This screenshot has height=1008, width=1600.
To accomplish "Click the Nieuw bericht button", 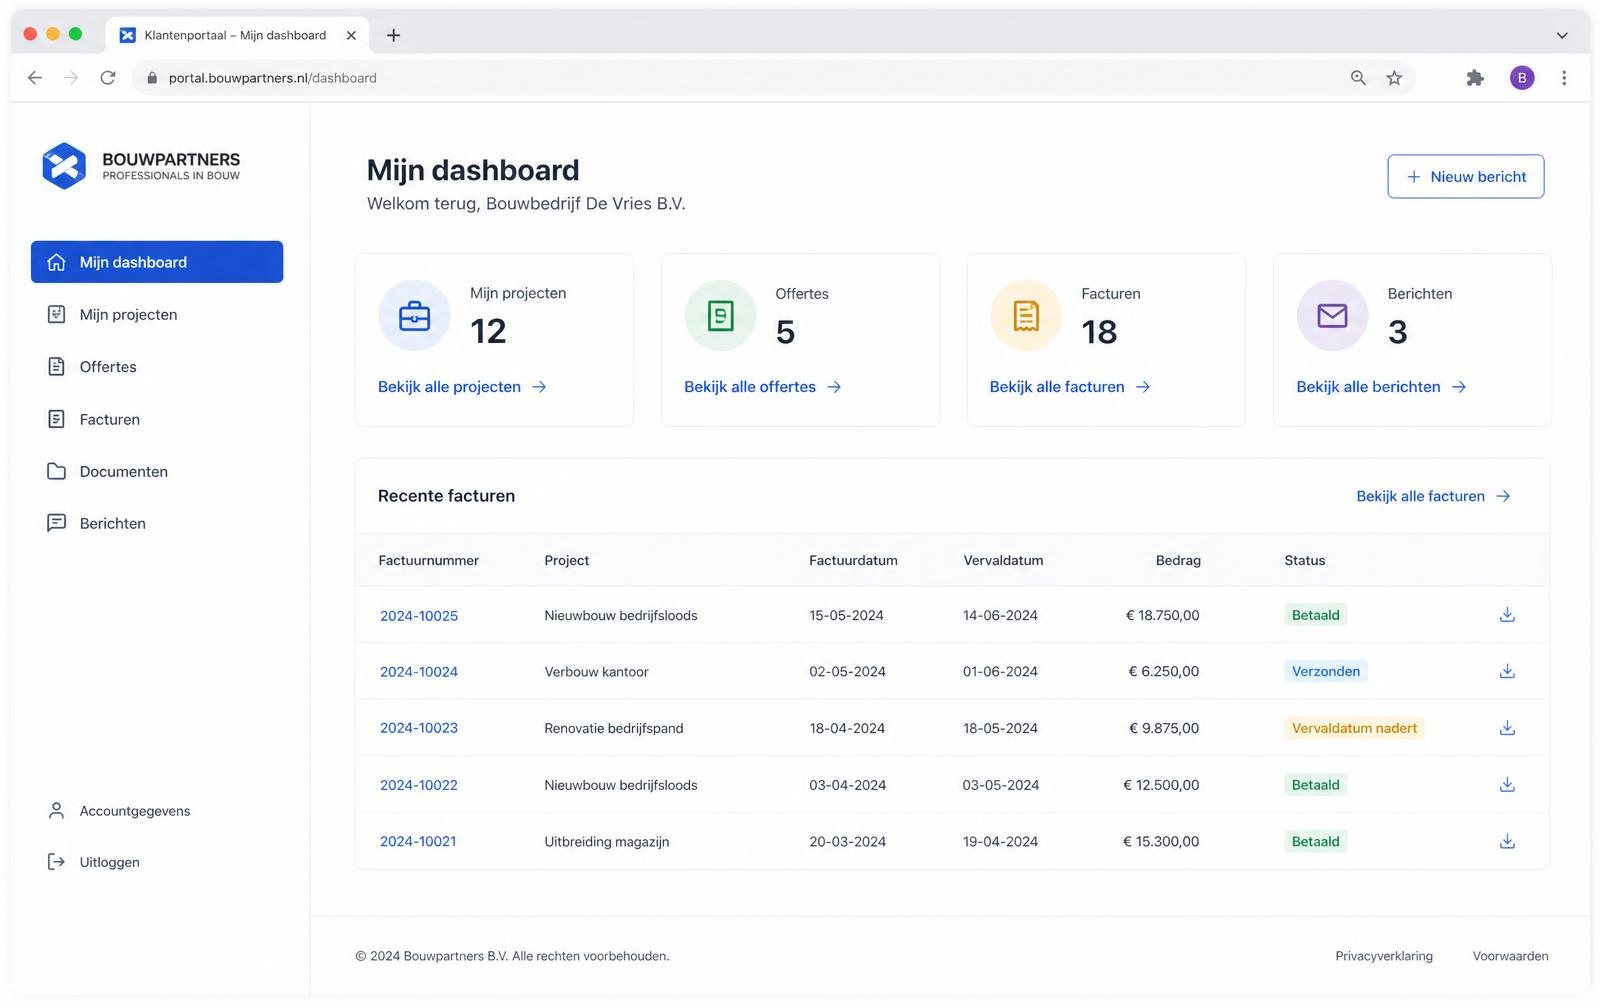I will 1465,177.
